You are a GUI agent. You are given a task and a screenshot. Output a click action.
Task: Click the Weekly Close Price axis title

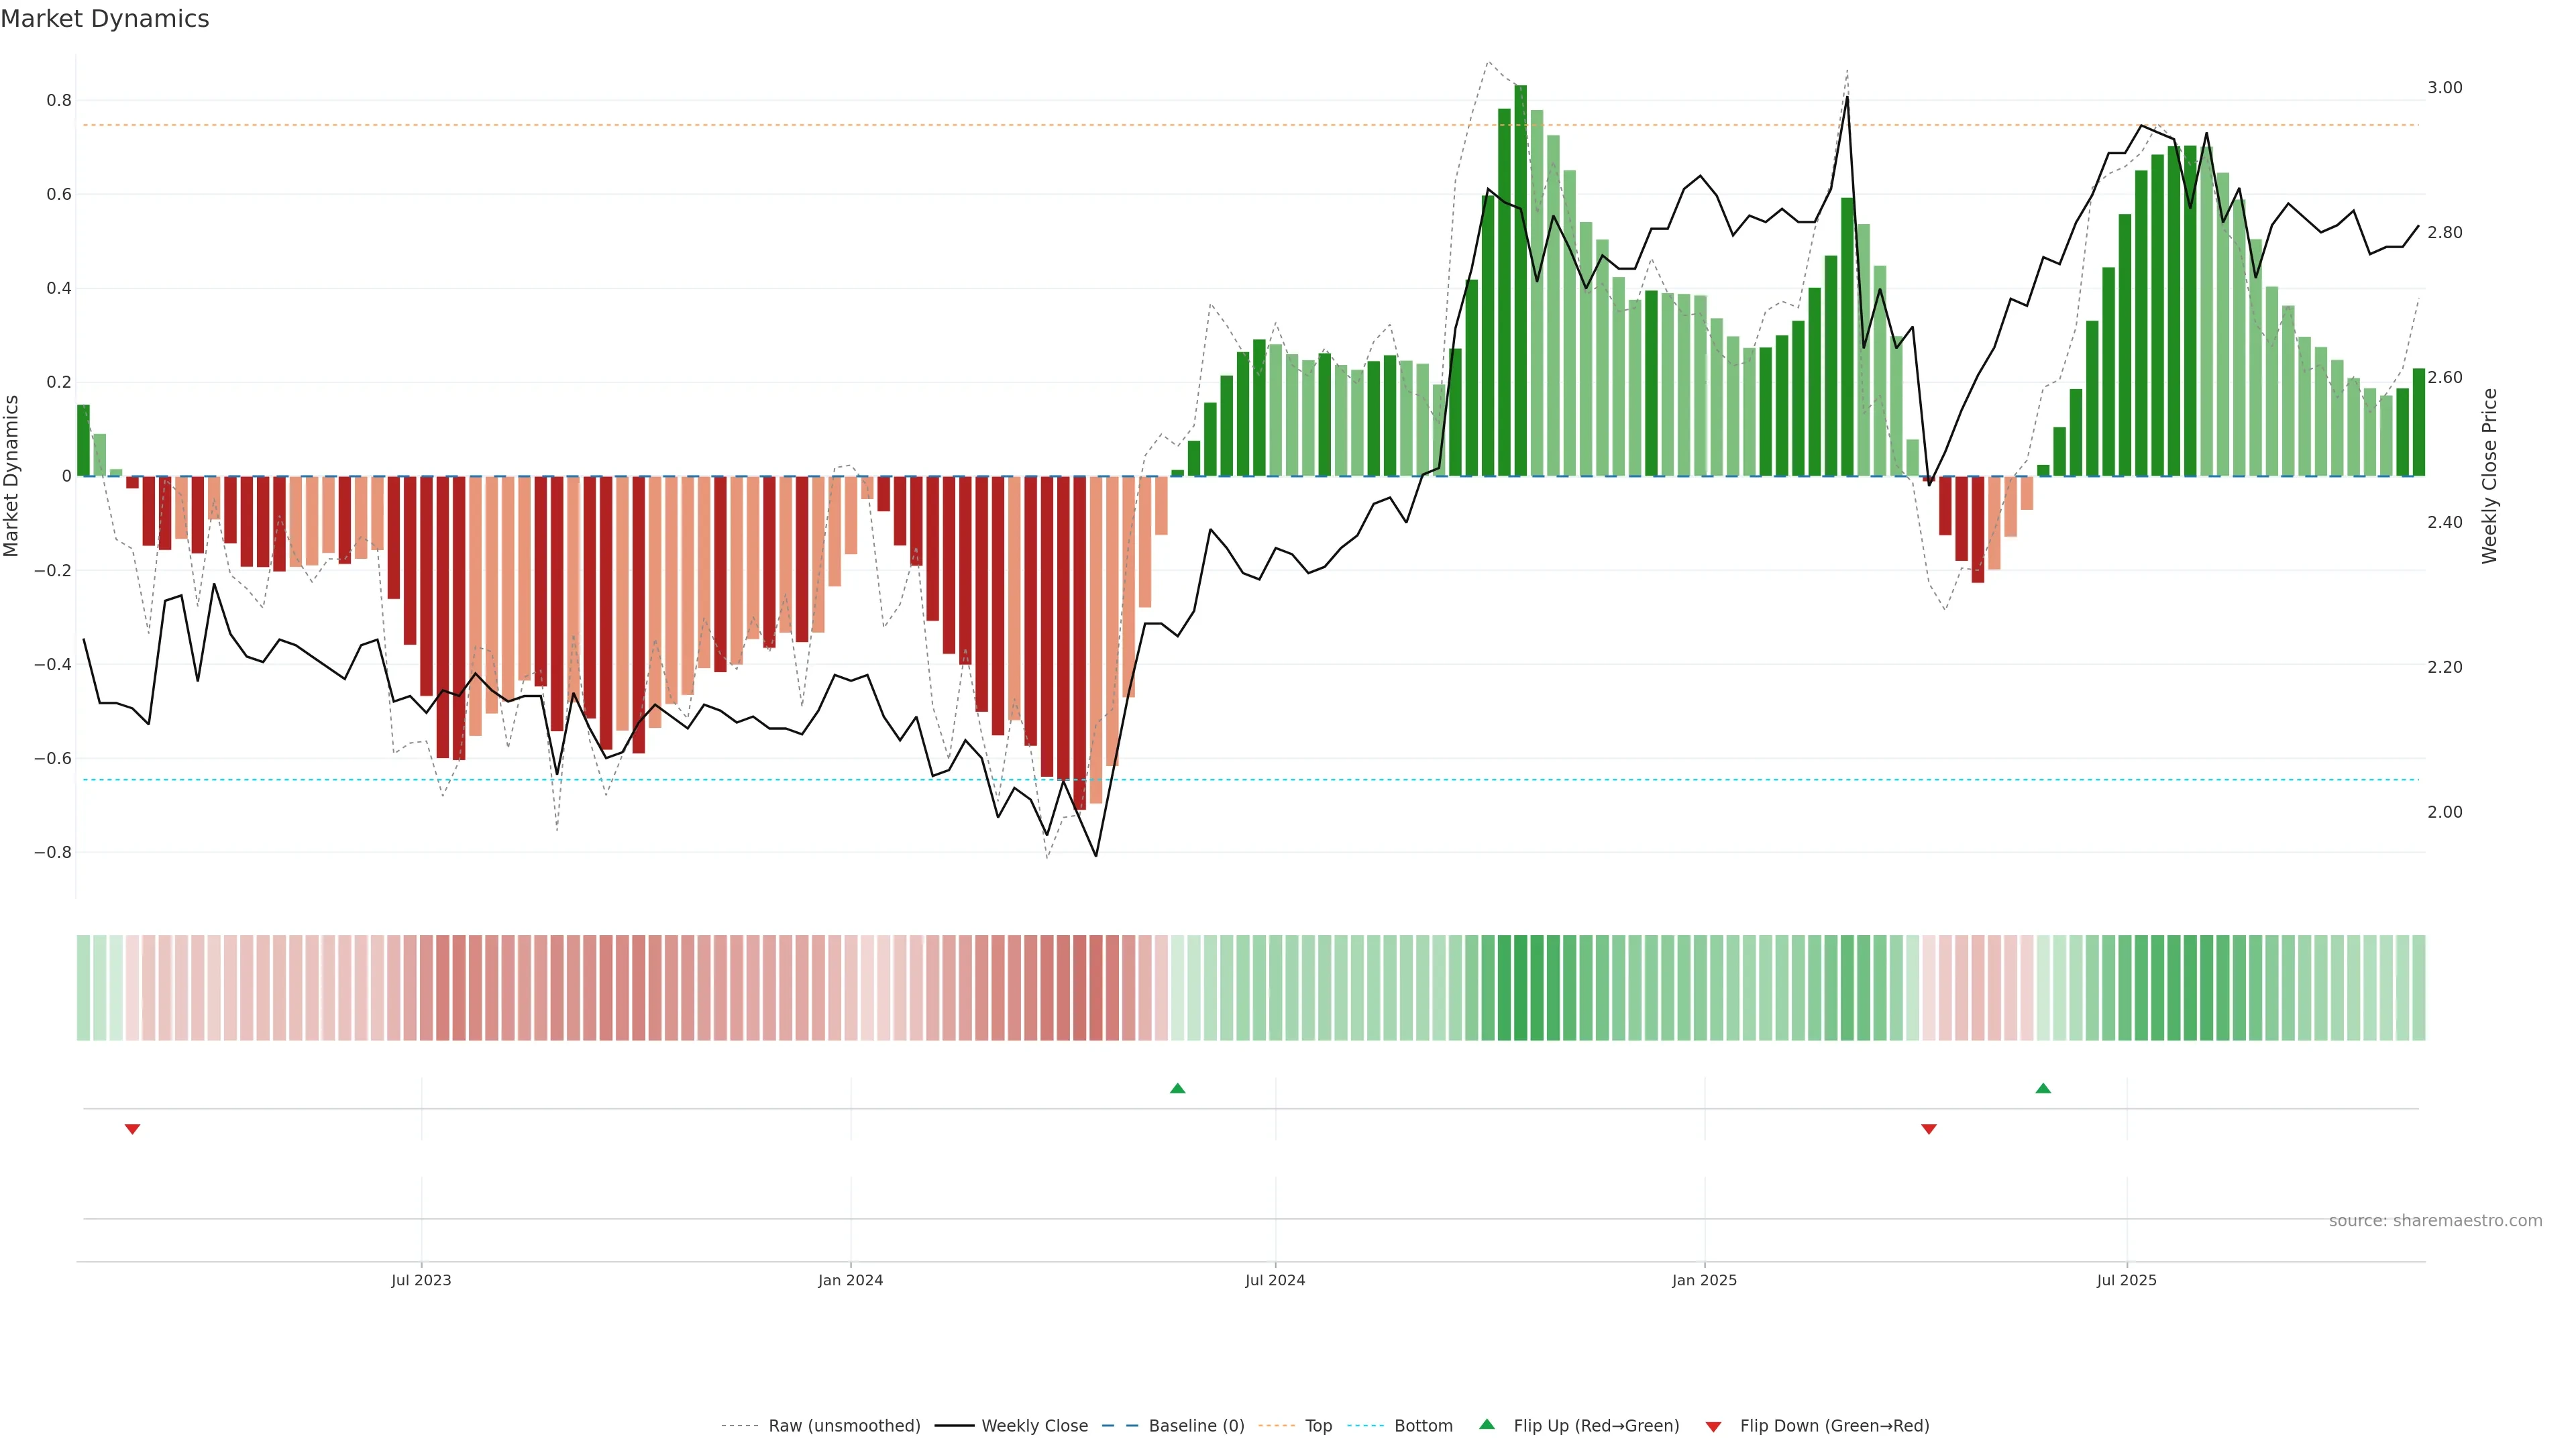click(x=2489, y=476)
